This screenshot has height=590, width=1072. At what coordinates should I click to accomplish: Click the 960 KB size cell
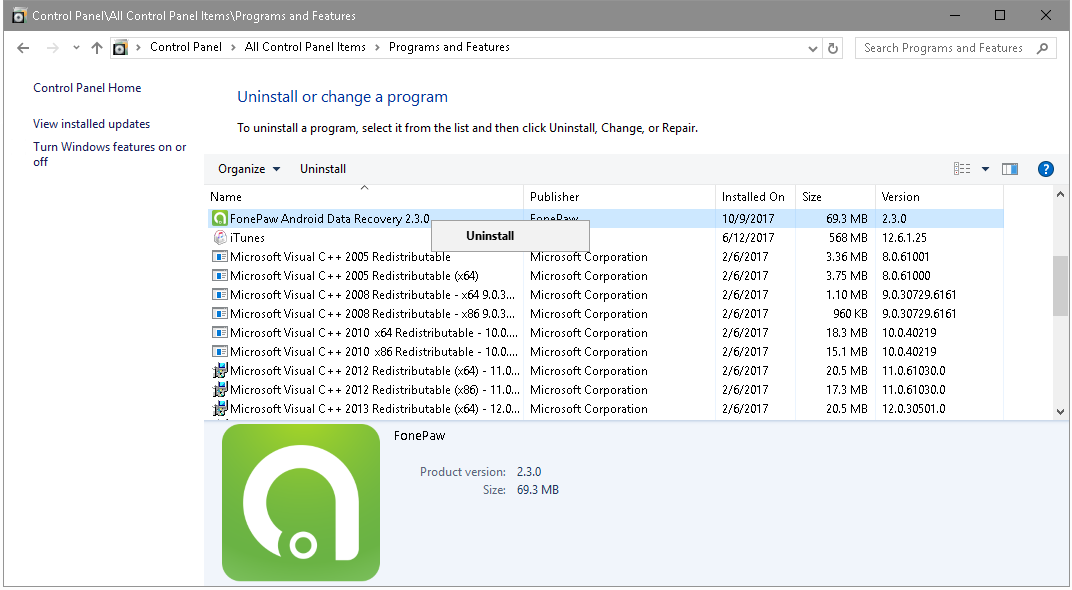(850, 314)
